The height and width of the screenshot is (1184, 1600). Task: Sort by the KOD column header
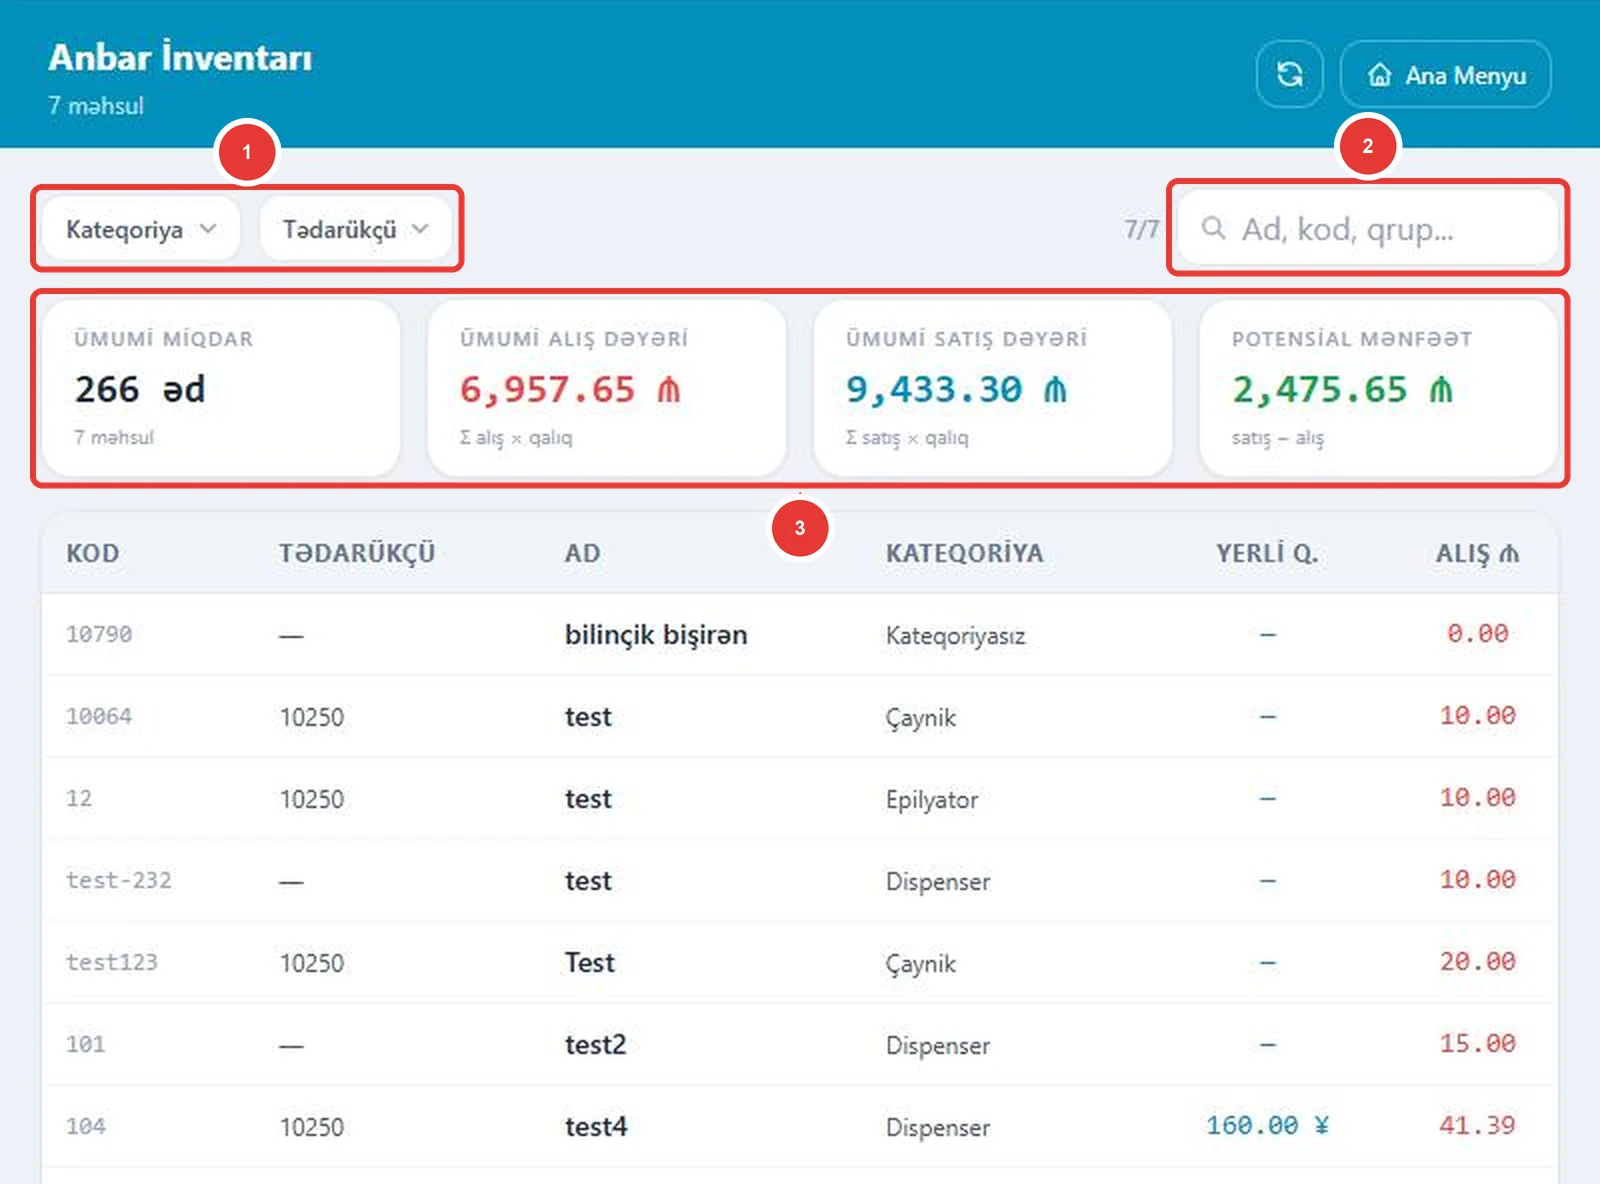(x=93, y=553)
